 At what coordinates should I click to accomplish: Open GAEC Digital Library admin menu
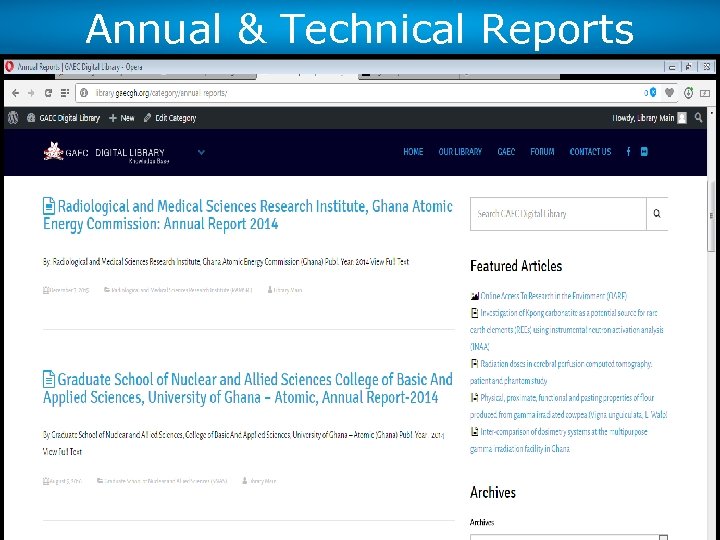click(x=63, y=118)
